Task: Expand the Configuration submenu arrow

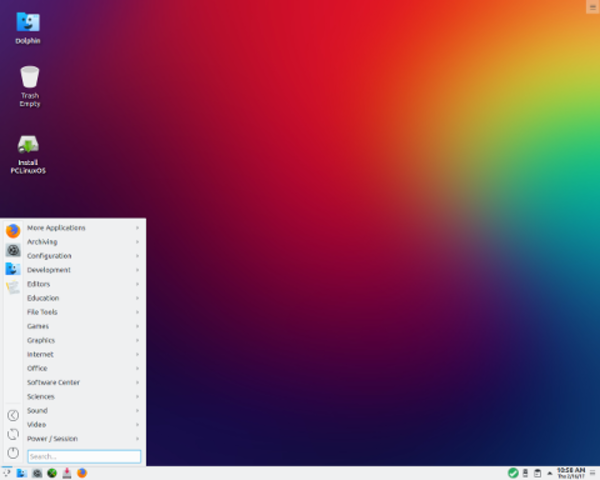Action: click(x=137, y=256)
